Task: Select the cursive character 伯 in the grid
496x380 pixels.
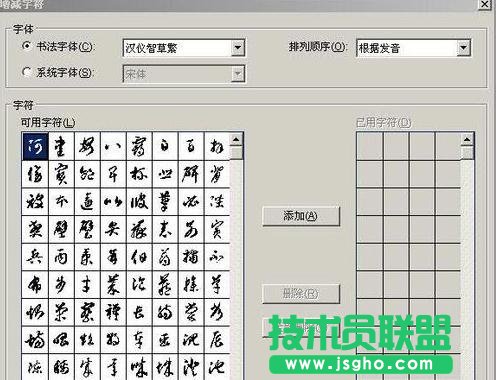Action: tap(139, 257)
